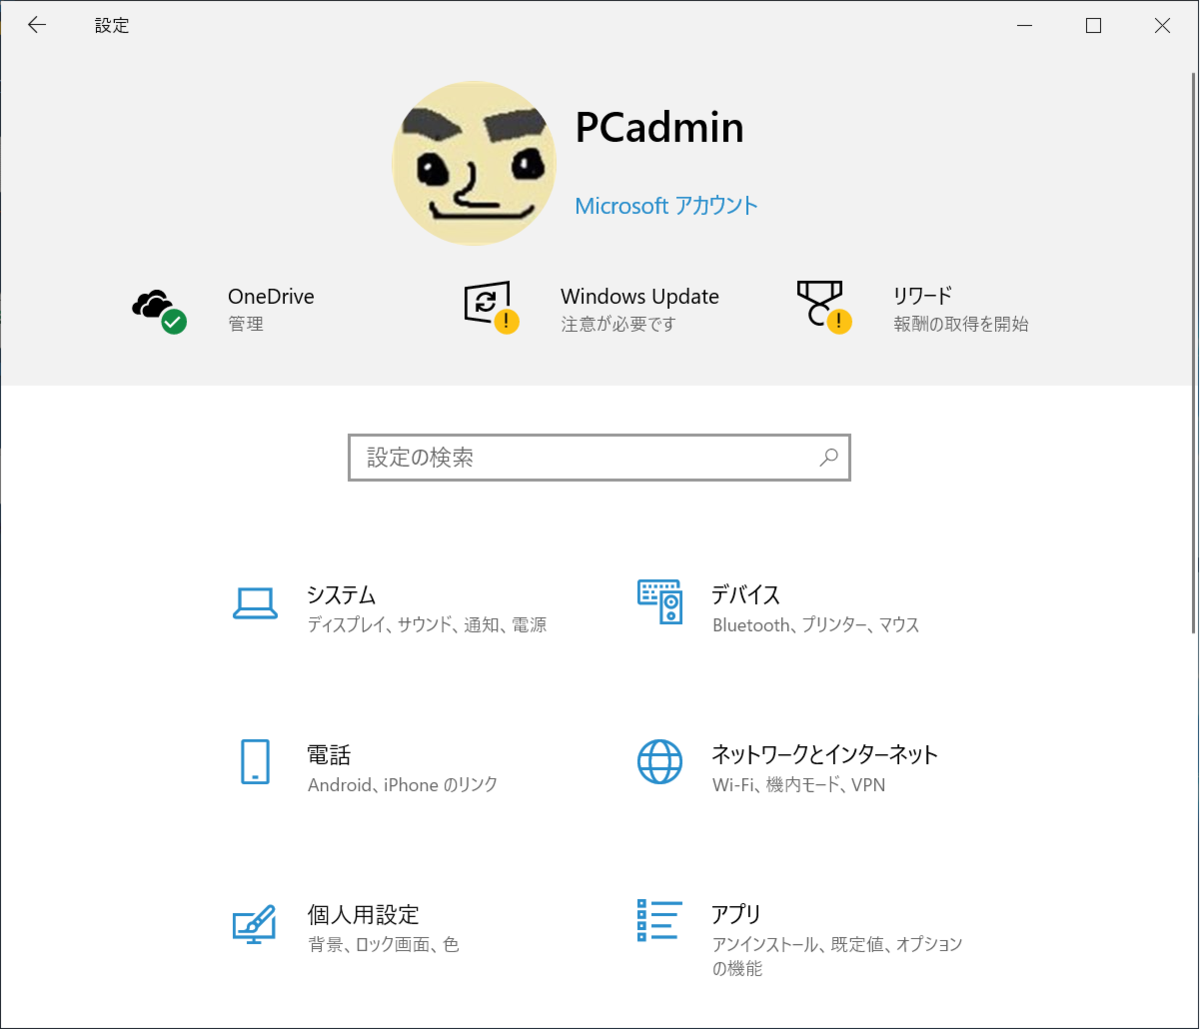Viewport: 1200px width, 1029px height.
Task: Open Windows Update 注意が必要です text
Action: pos(618,324)
